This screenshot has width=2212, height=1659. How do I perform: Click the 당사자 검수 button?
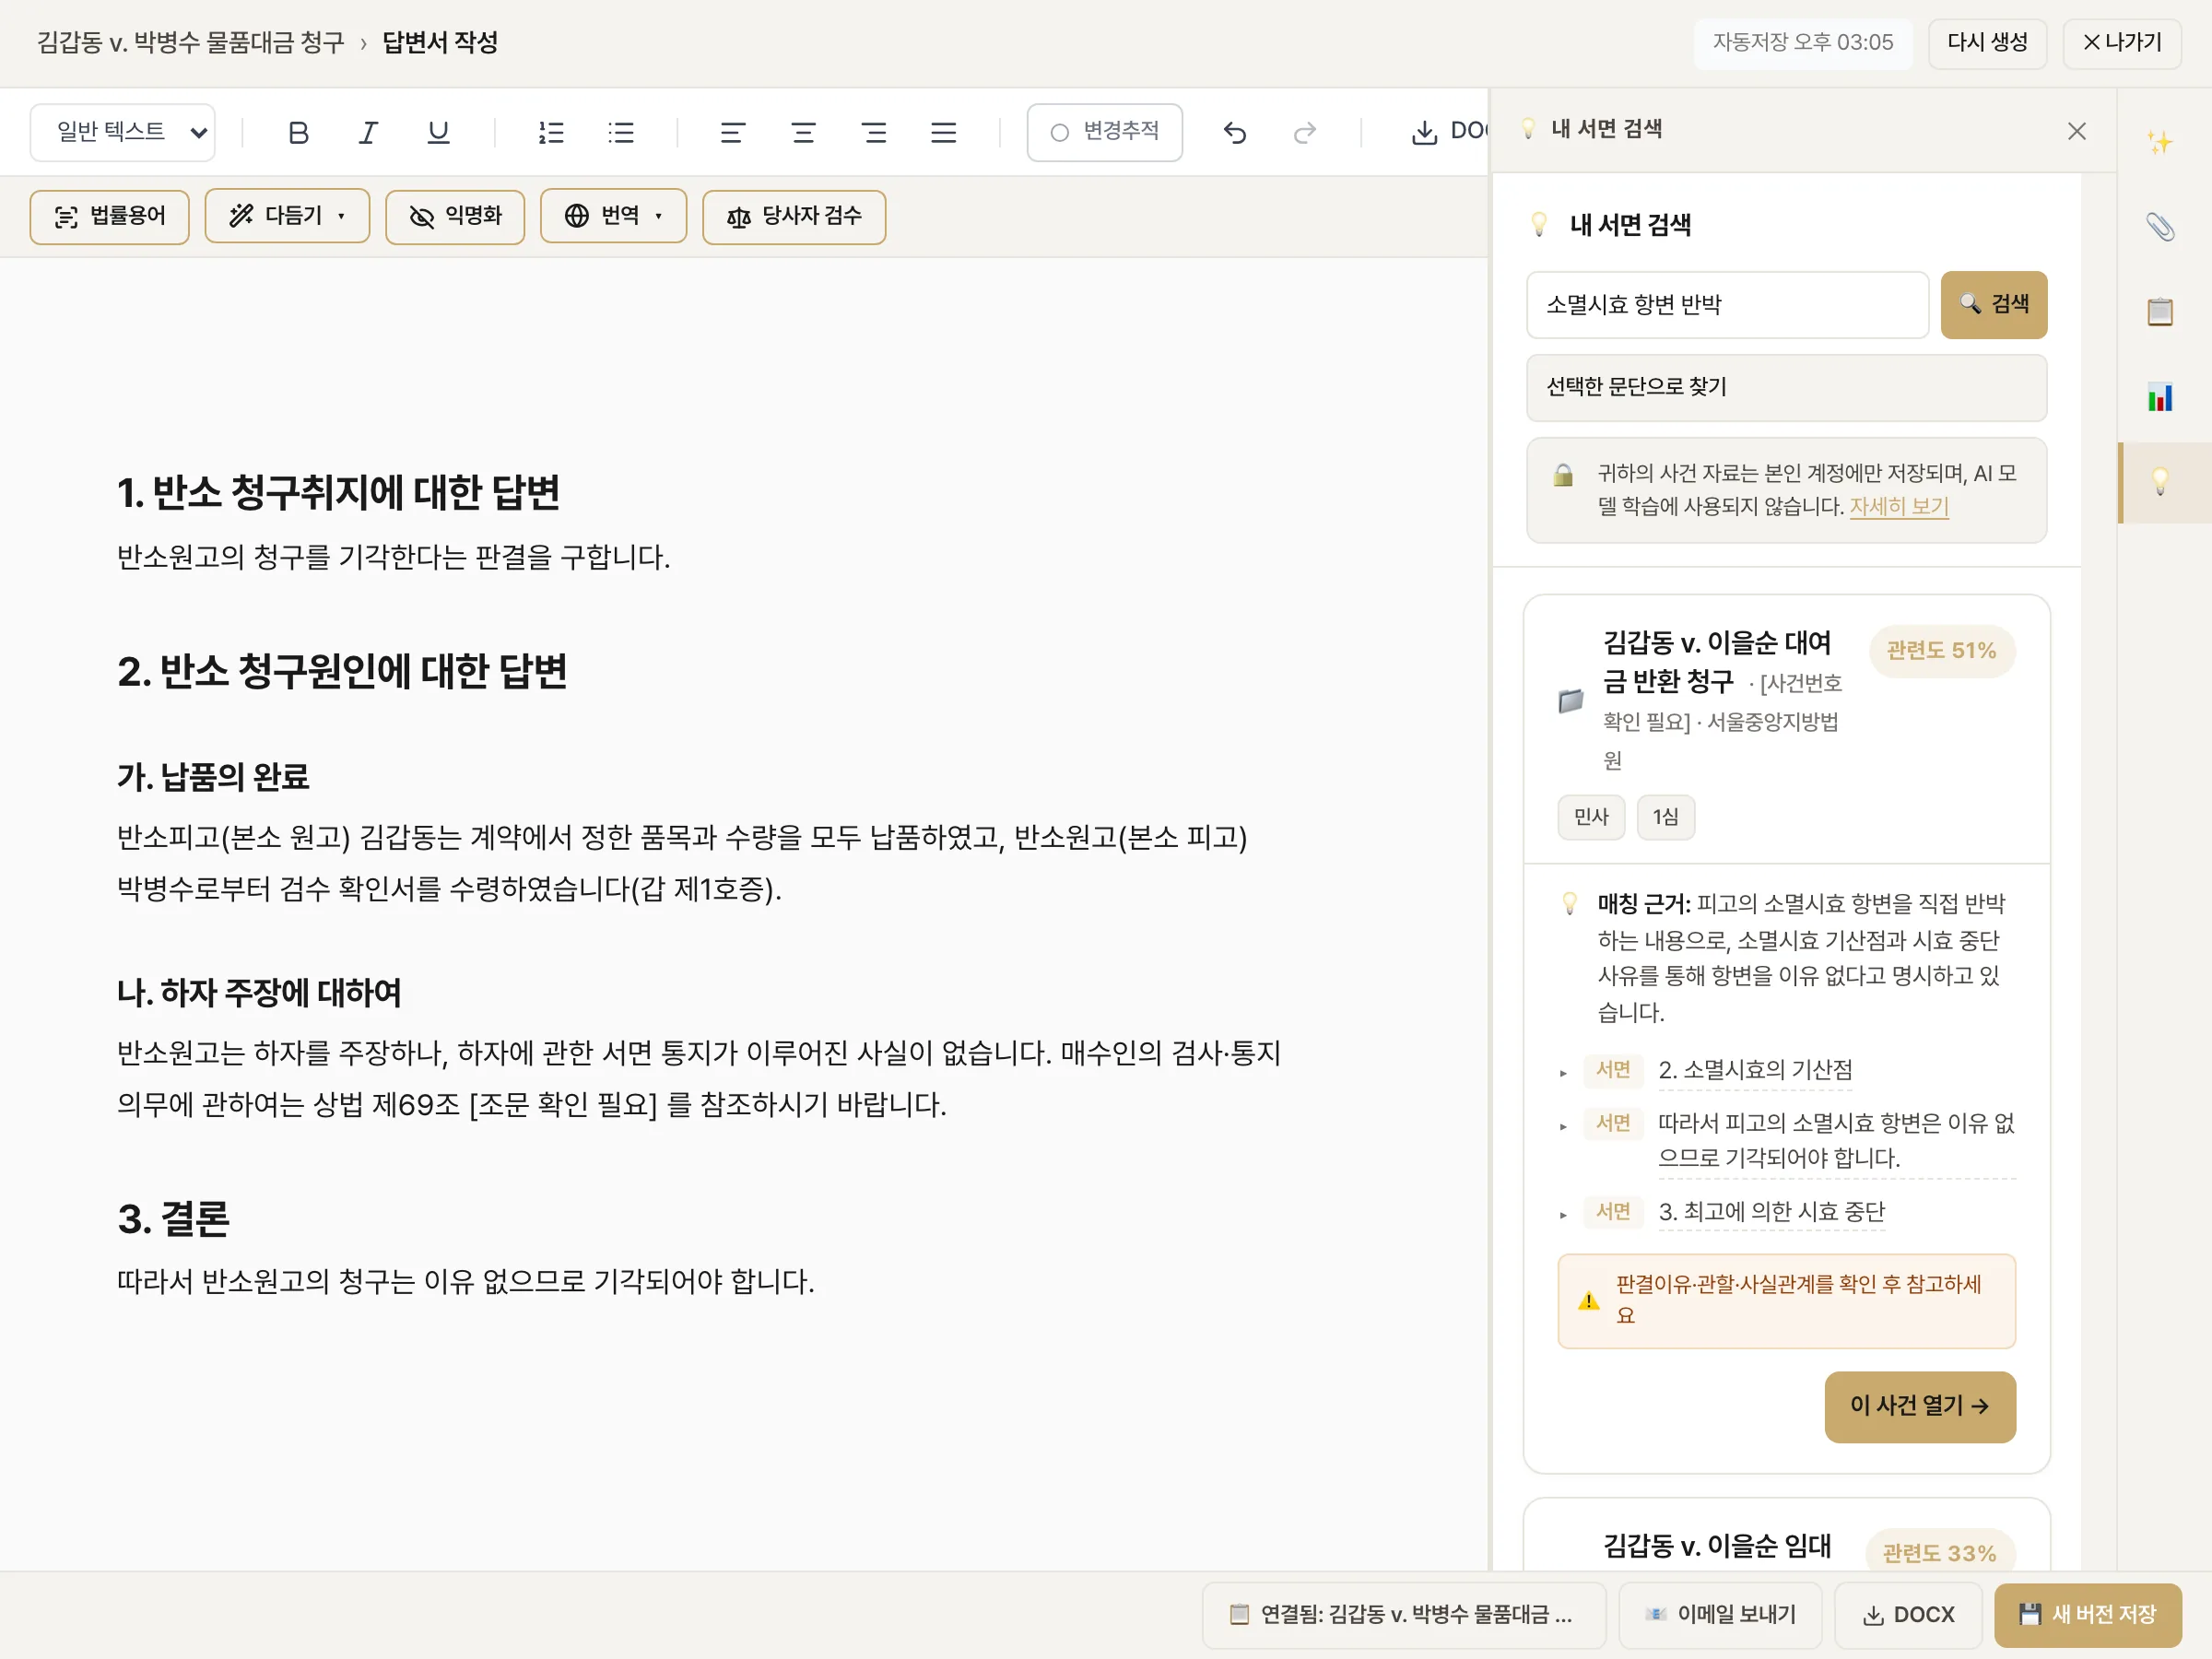[x=794, y=216]
